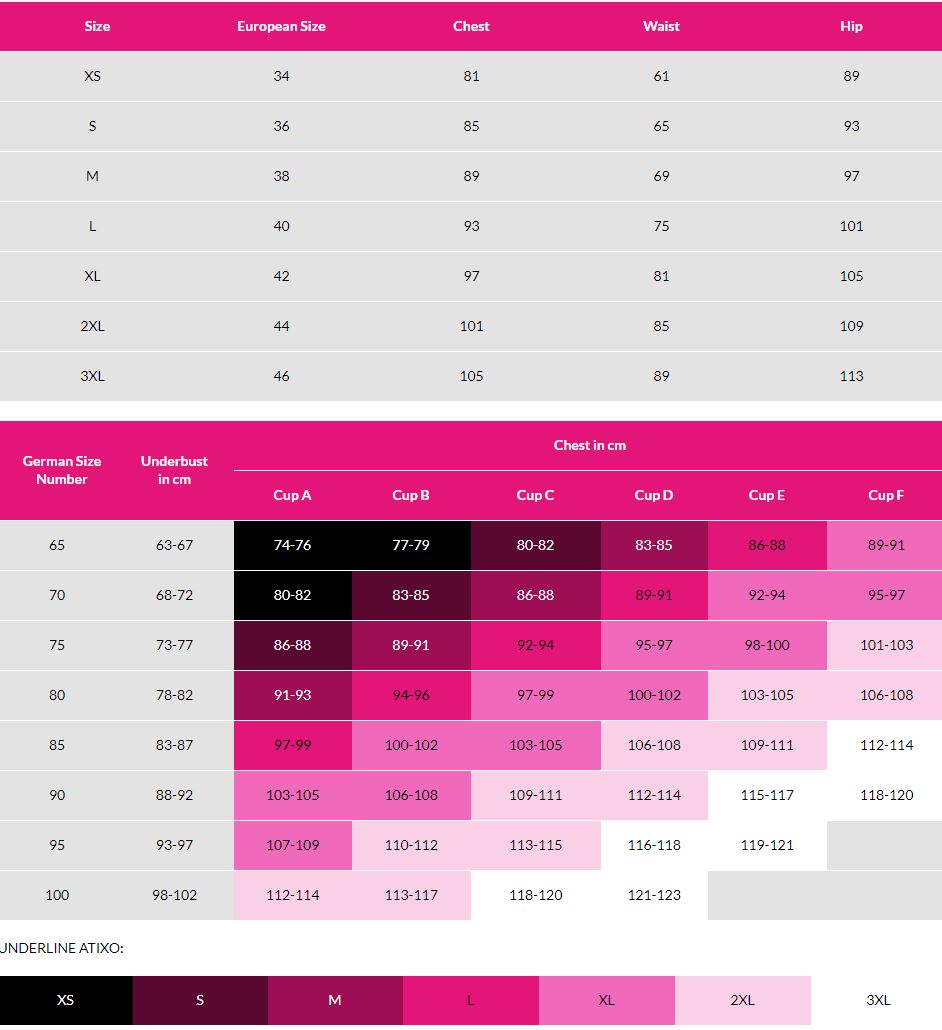Select the S legend color swatch
Screen dimensions: 942x1030
click(200, 1000)
